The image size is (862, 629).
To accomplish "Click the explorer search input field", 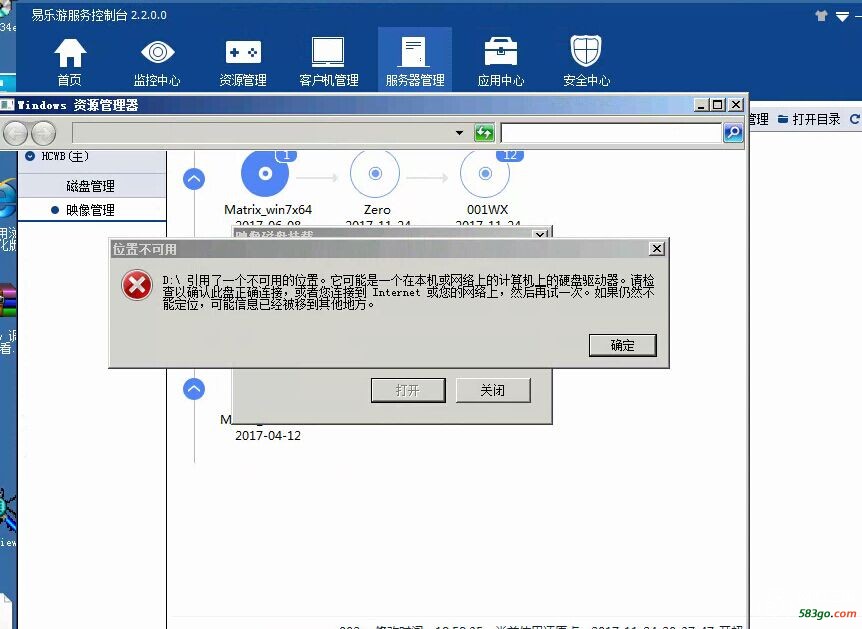I will point(610,133).
